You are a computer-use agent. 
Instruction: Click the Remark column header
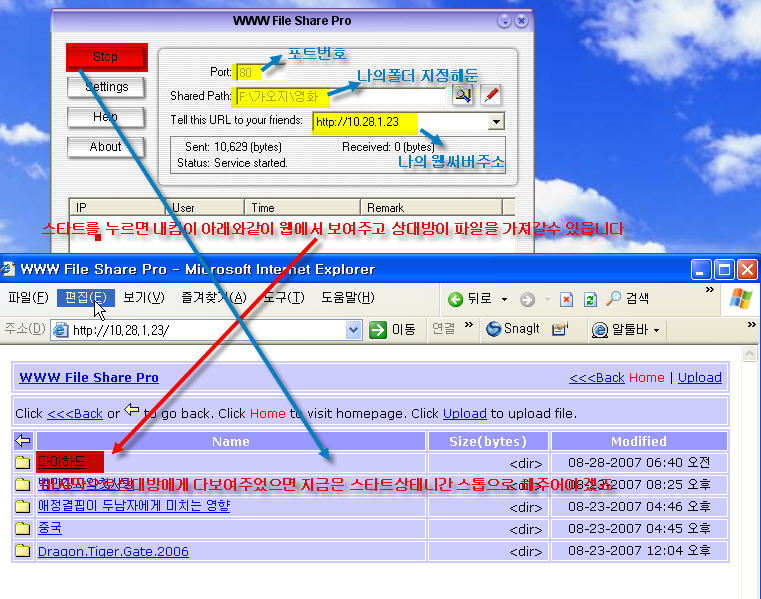click(431, 208)
